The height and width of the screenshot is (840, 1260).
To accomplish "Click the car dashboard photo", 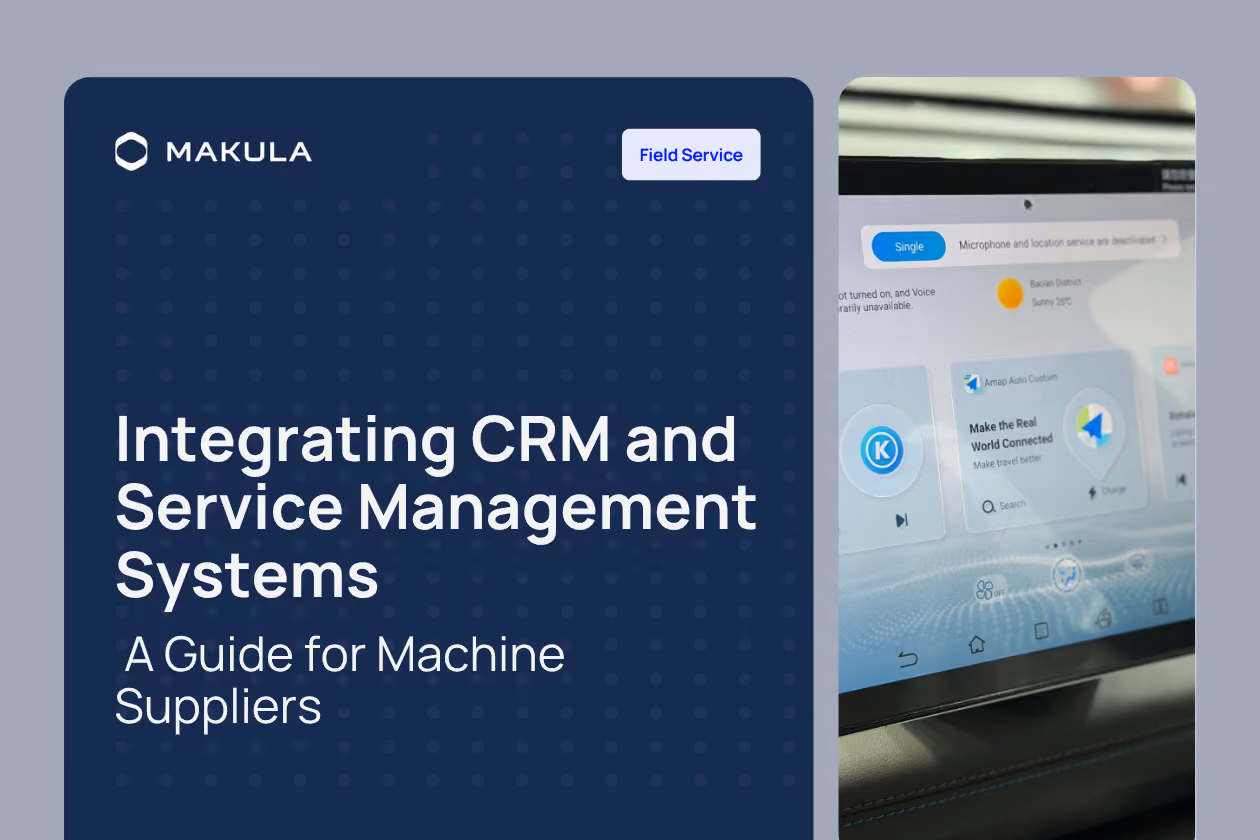I will tap(1017, 458).
